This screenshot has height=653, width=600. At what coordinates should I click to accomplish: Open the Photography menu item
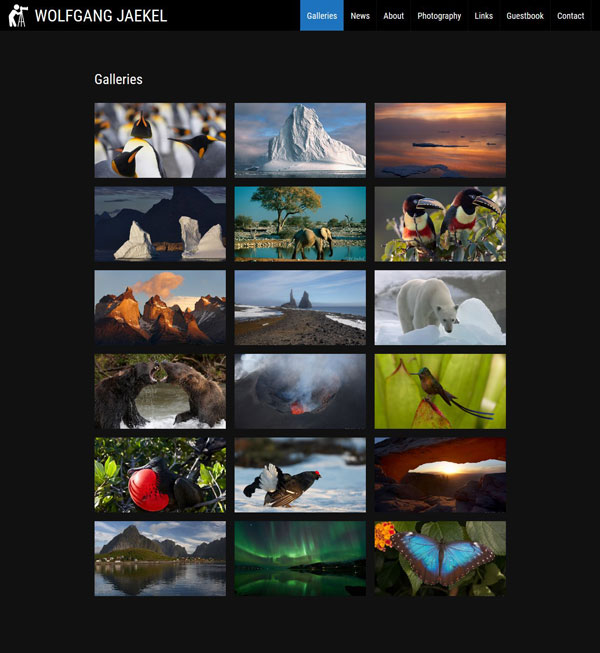[439, 15]
